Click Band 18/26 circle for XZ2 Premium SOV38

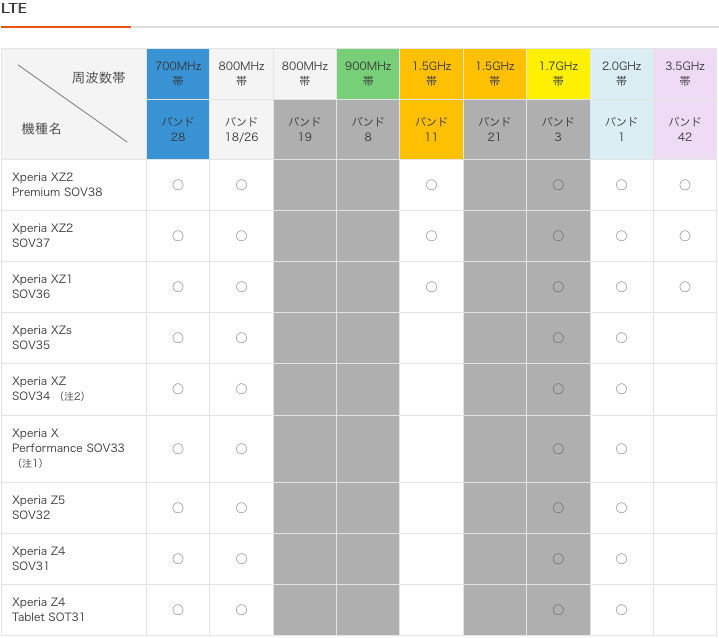[241, 184]
